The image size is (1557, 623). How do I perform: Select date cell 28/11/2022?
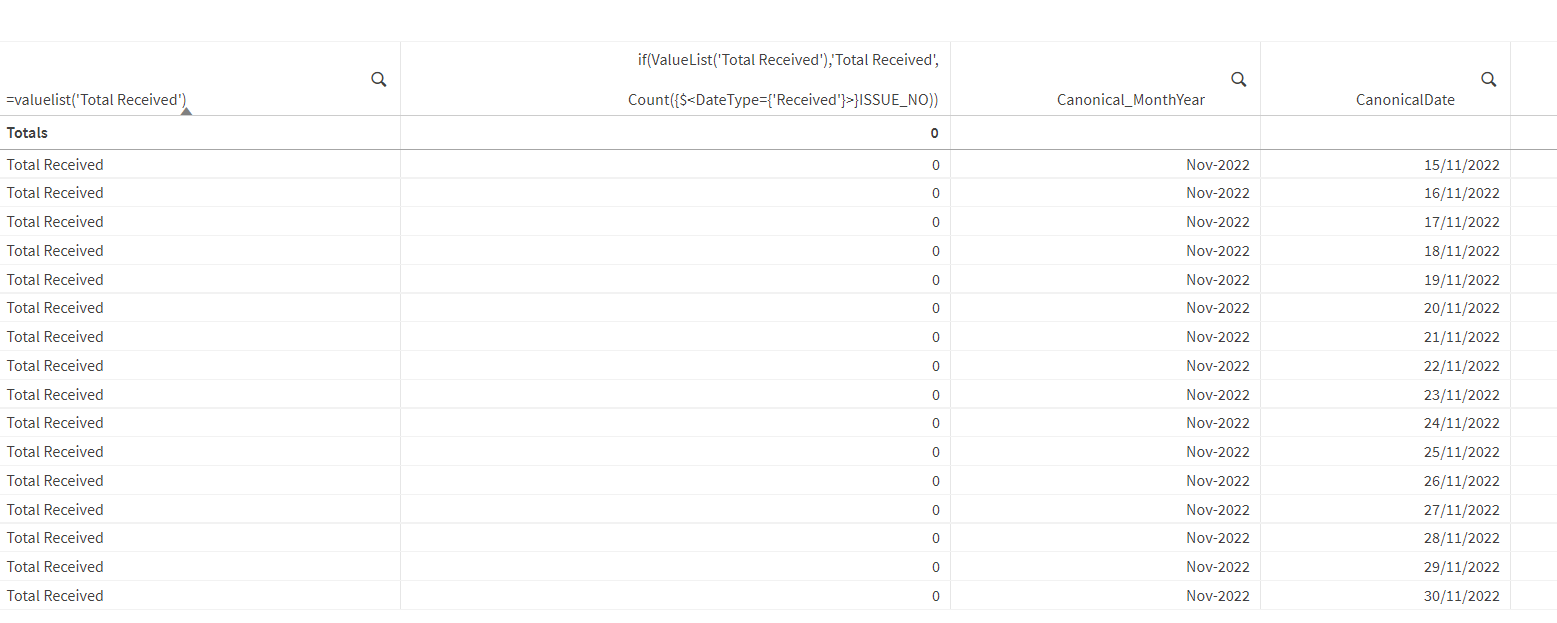click(1461, 538)
